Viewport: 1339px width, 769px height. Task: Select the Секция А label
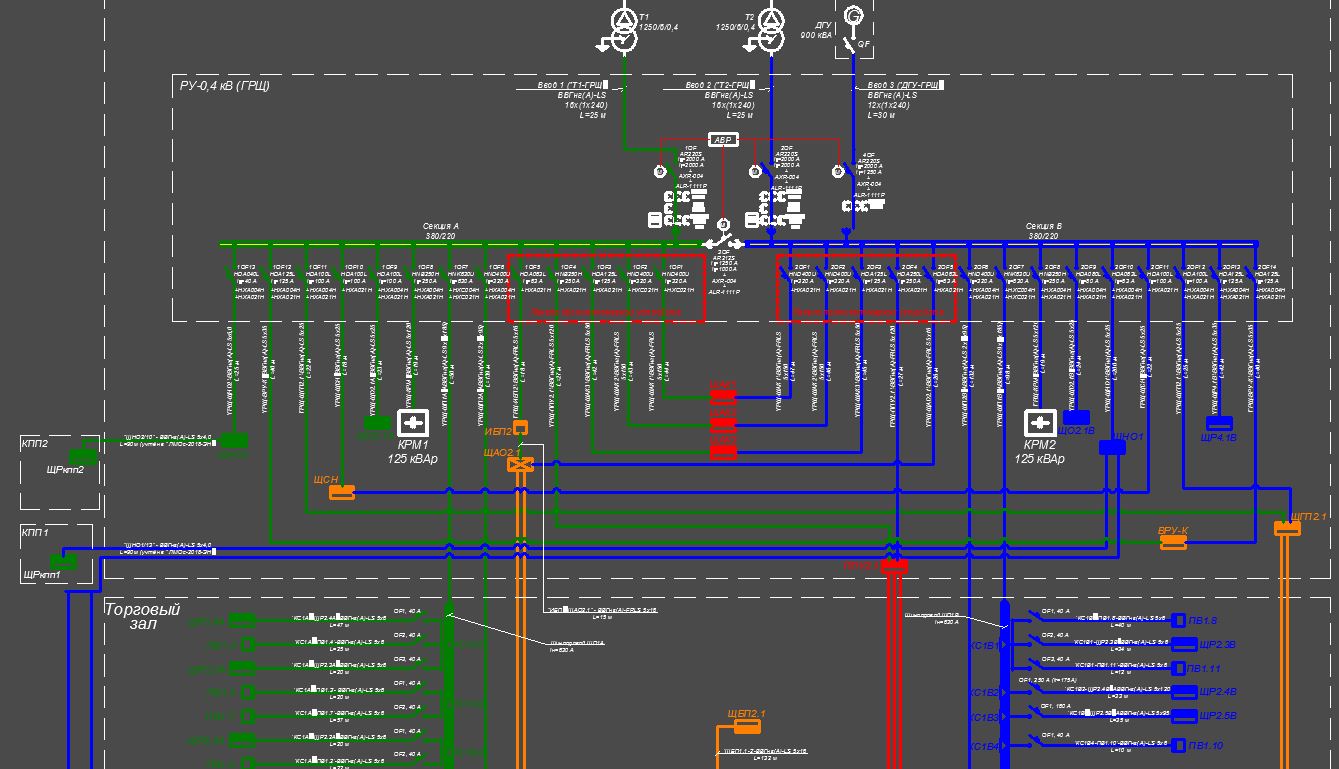click(441, 227)
